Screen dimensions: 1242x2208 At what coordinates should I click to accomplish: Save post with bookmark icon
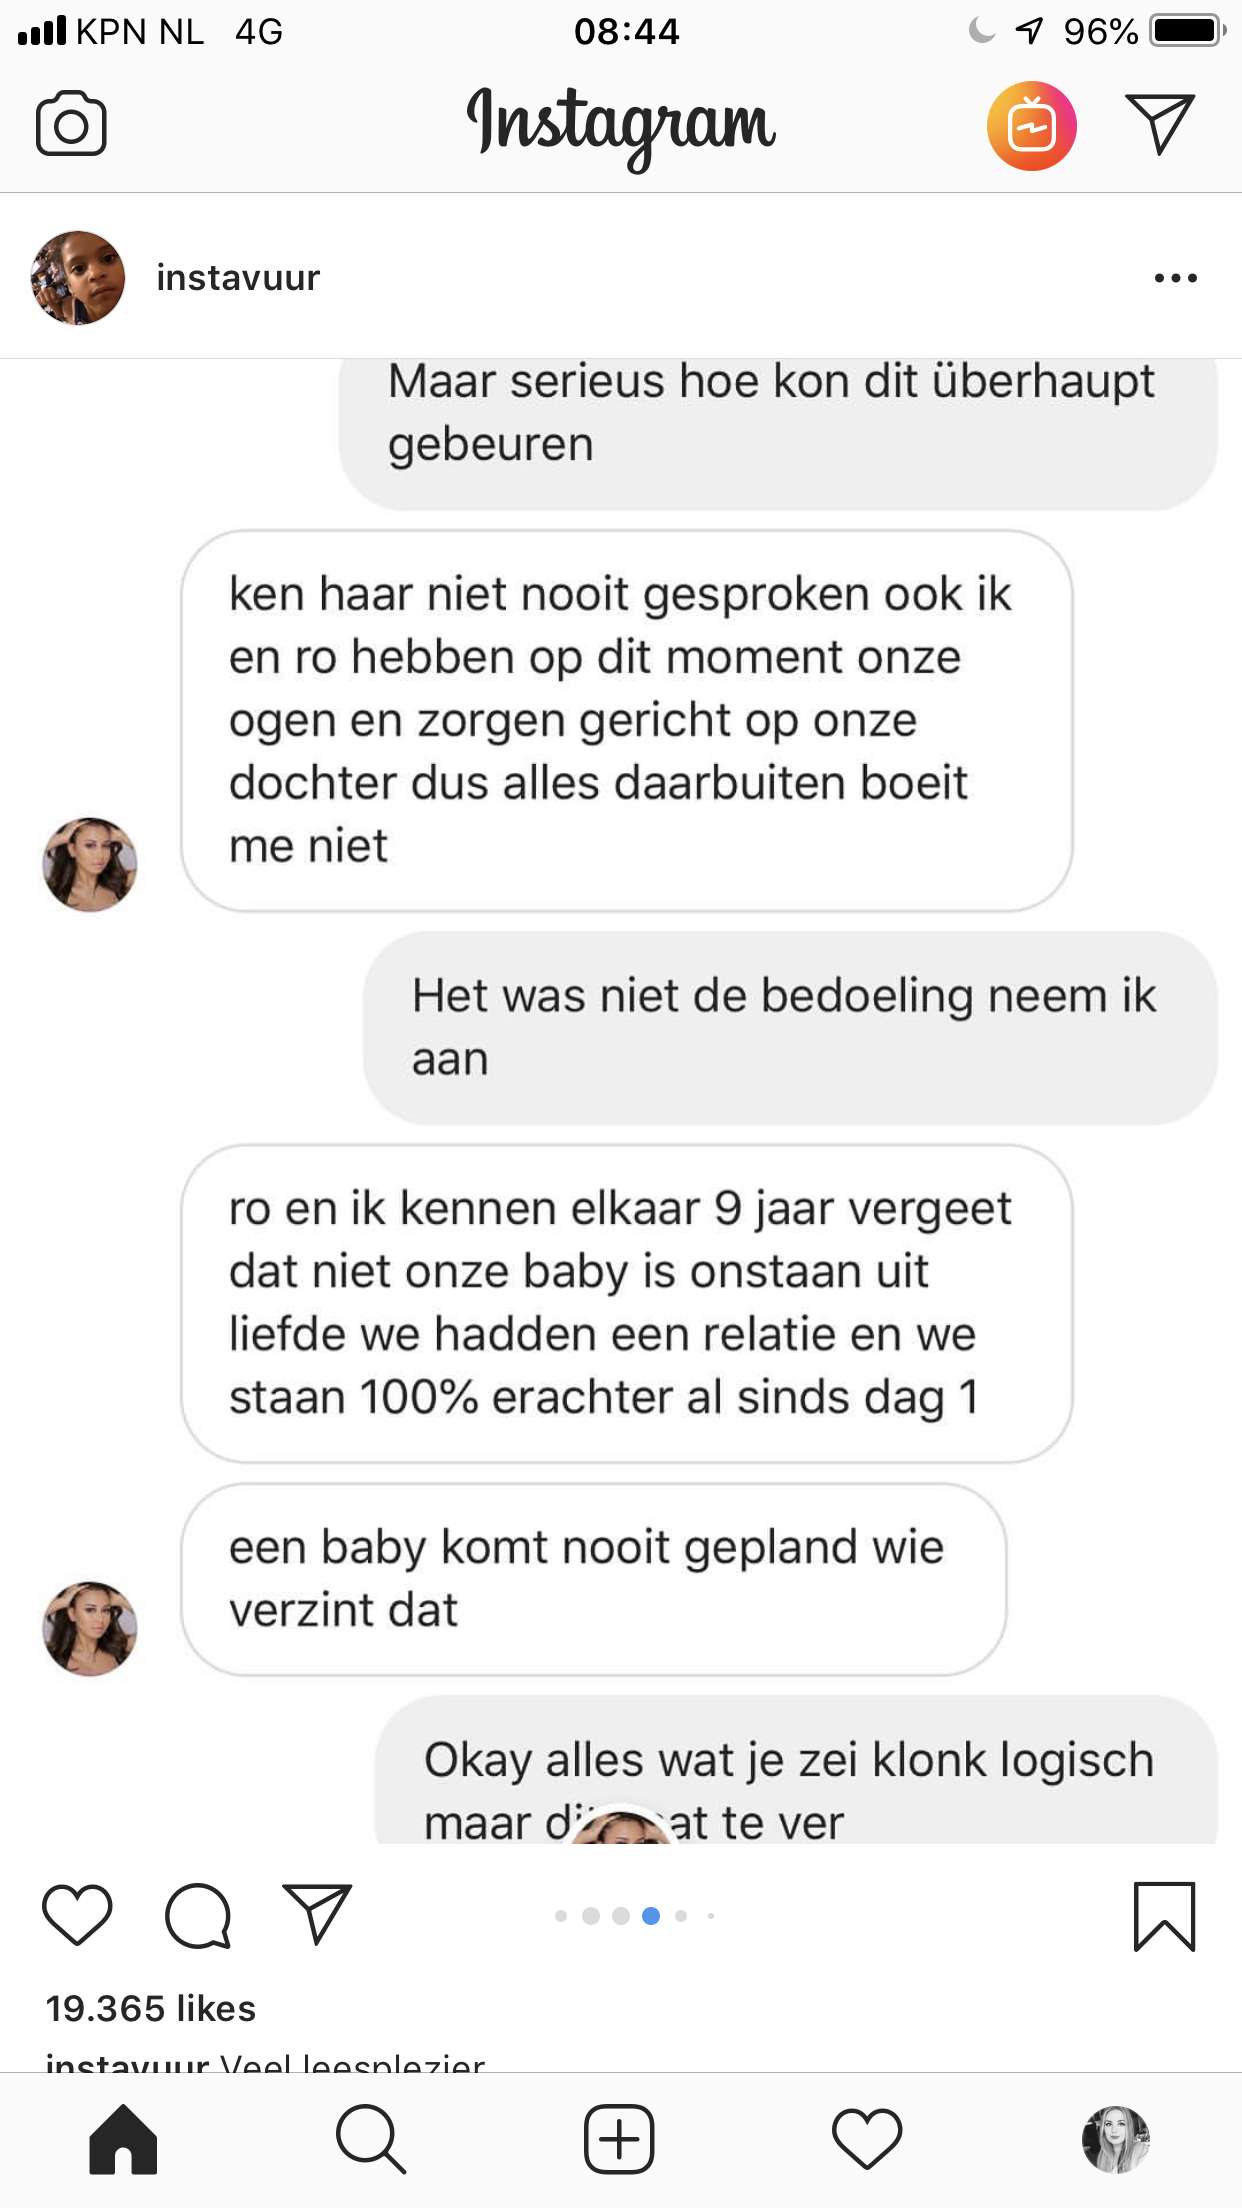click(1164, 1916)
